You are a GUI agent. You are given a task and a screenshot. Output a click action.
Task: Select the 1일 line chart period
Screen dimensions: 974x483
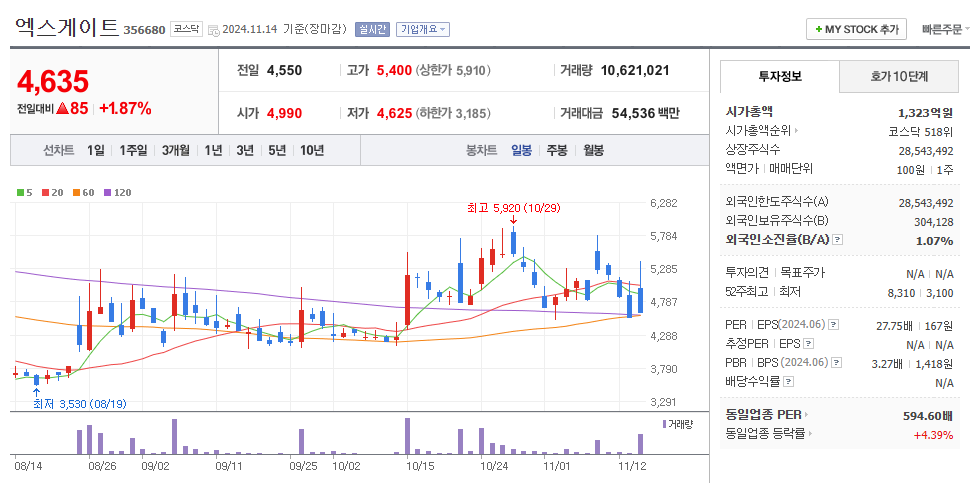pos(96,150)
